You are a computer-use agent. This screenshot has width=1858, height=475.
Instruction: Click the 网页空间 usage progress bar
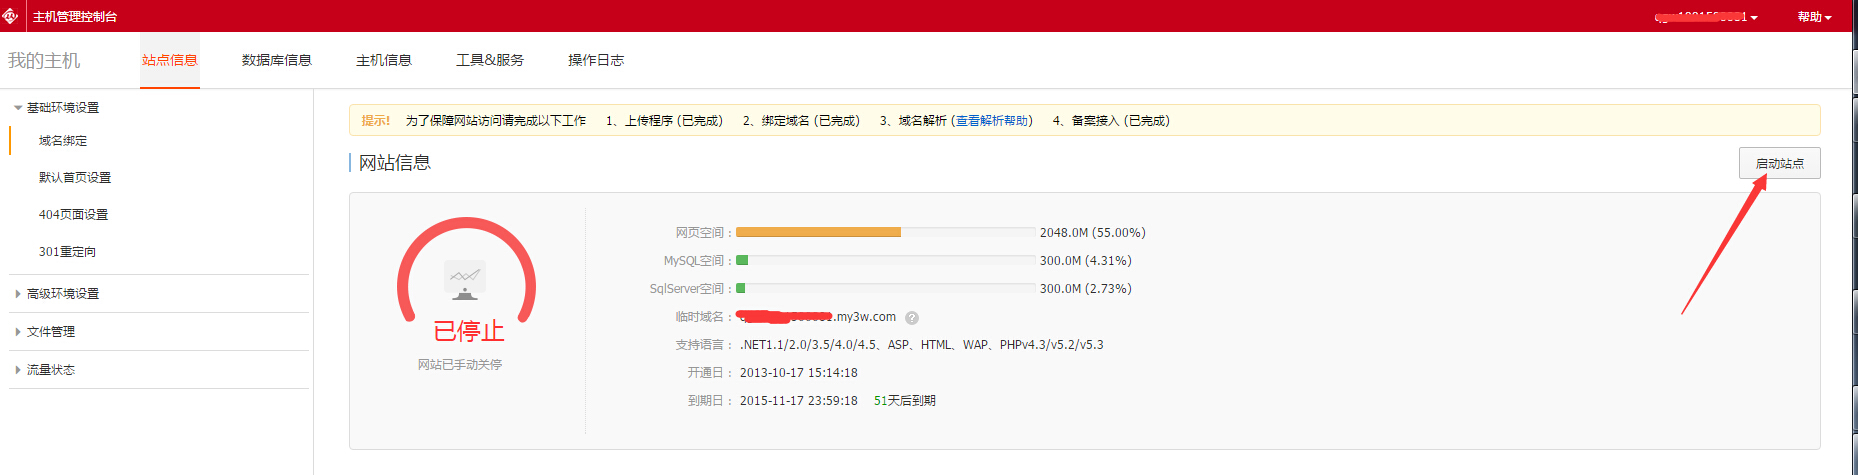pyautogui.click(x=885, y=232)
